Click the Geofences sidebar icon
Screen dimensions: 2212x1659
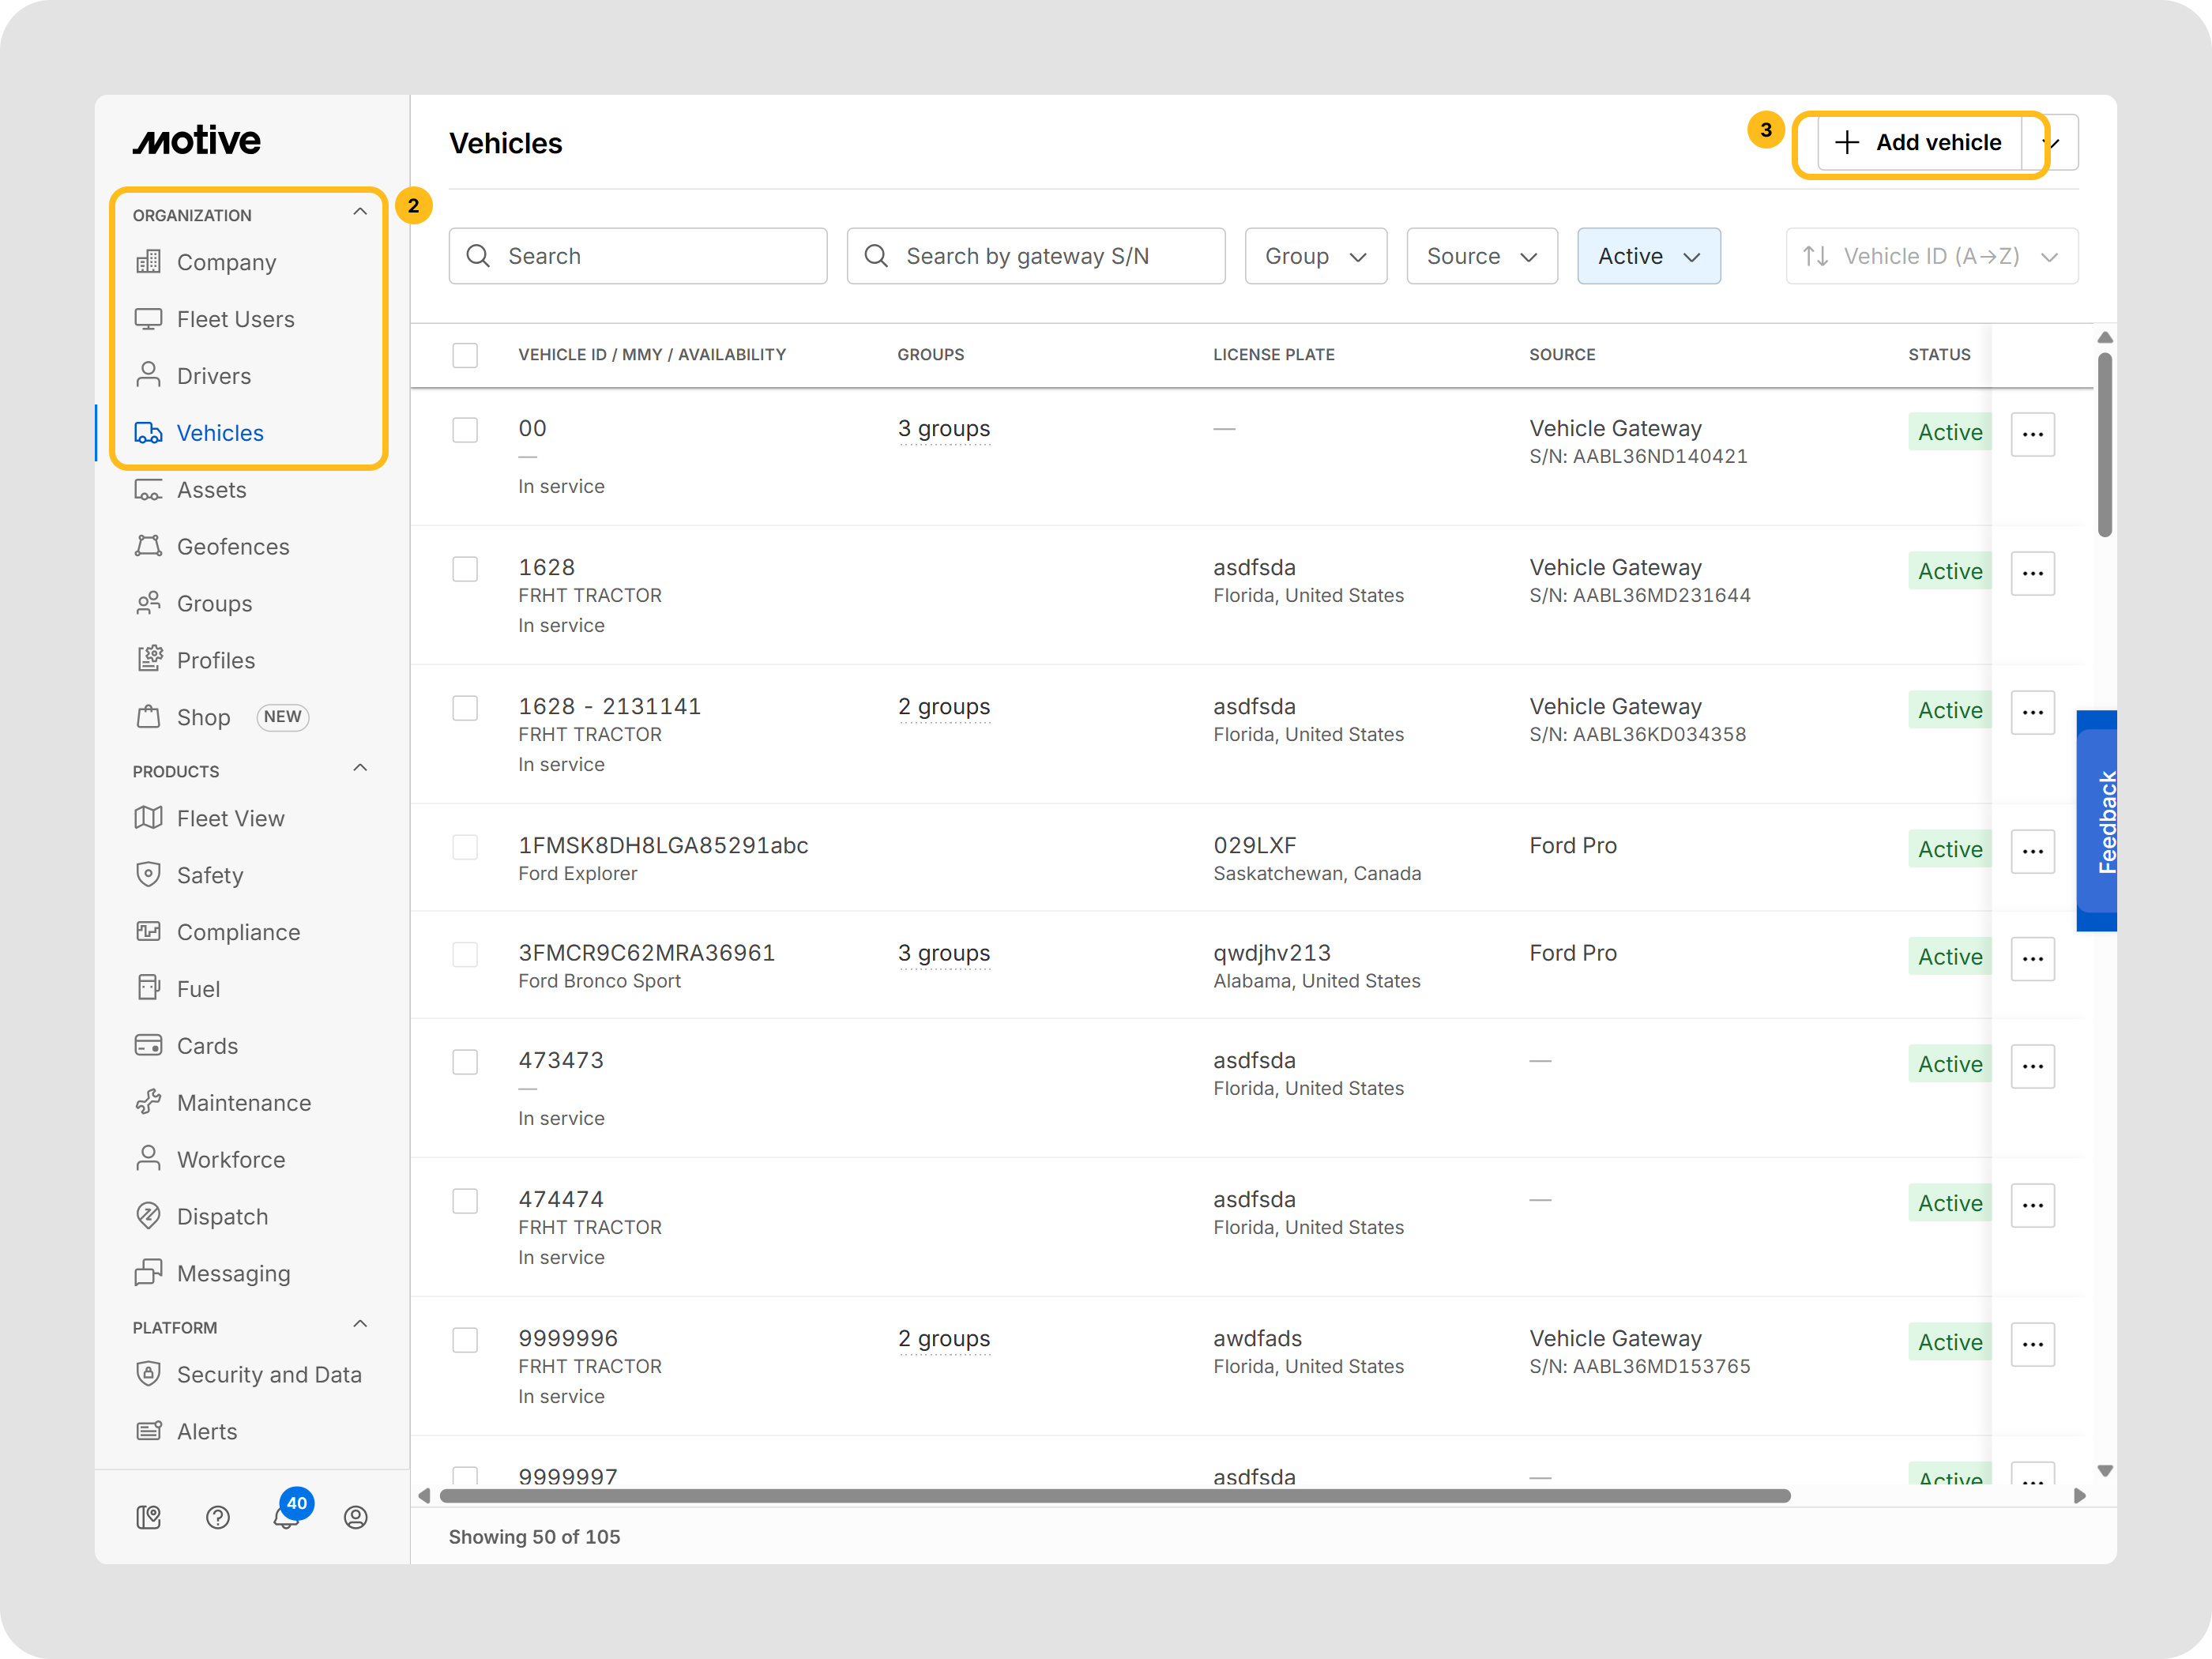tap(148, 546)
